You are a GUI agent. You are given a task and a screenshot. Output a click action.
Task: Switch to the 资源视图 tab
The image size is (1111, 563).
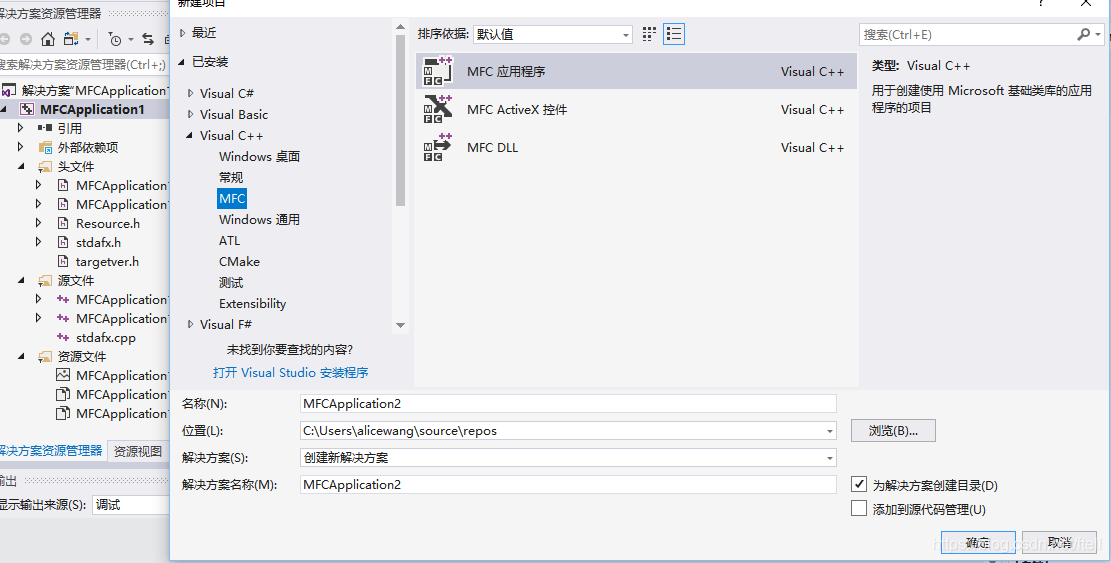pos(137,451)
